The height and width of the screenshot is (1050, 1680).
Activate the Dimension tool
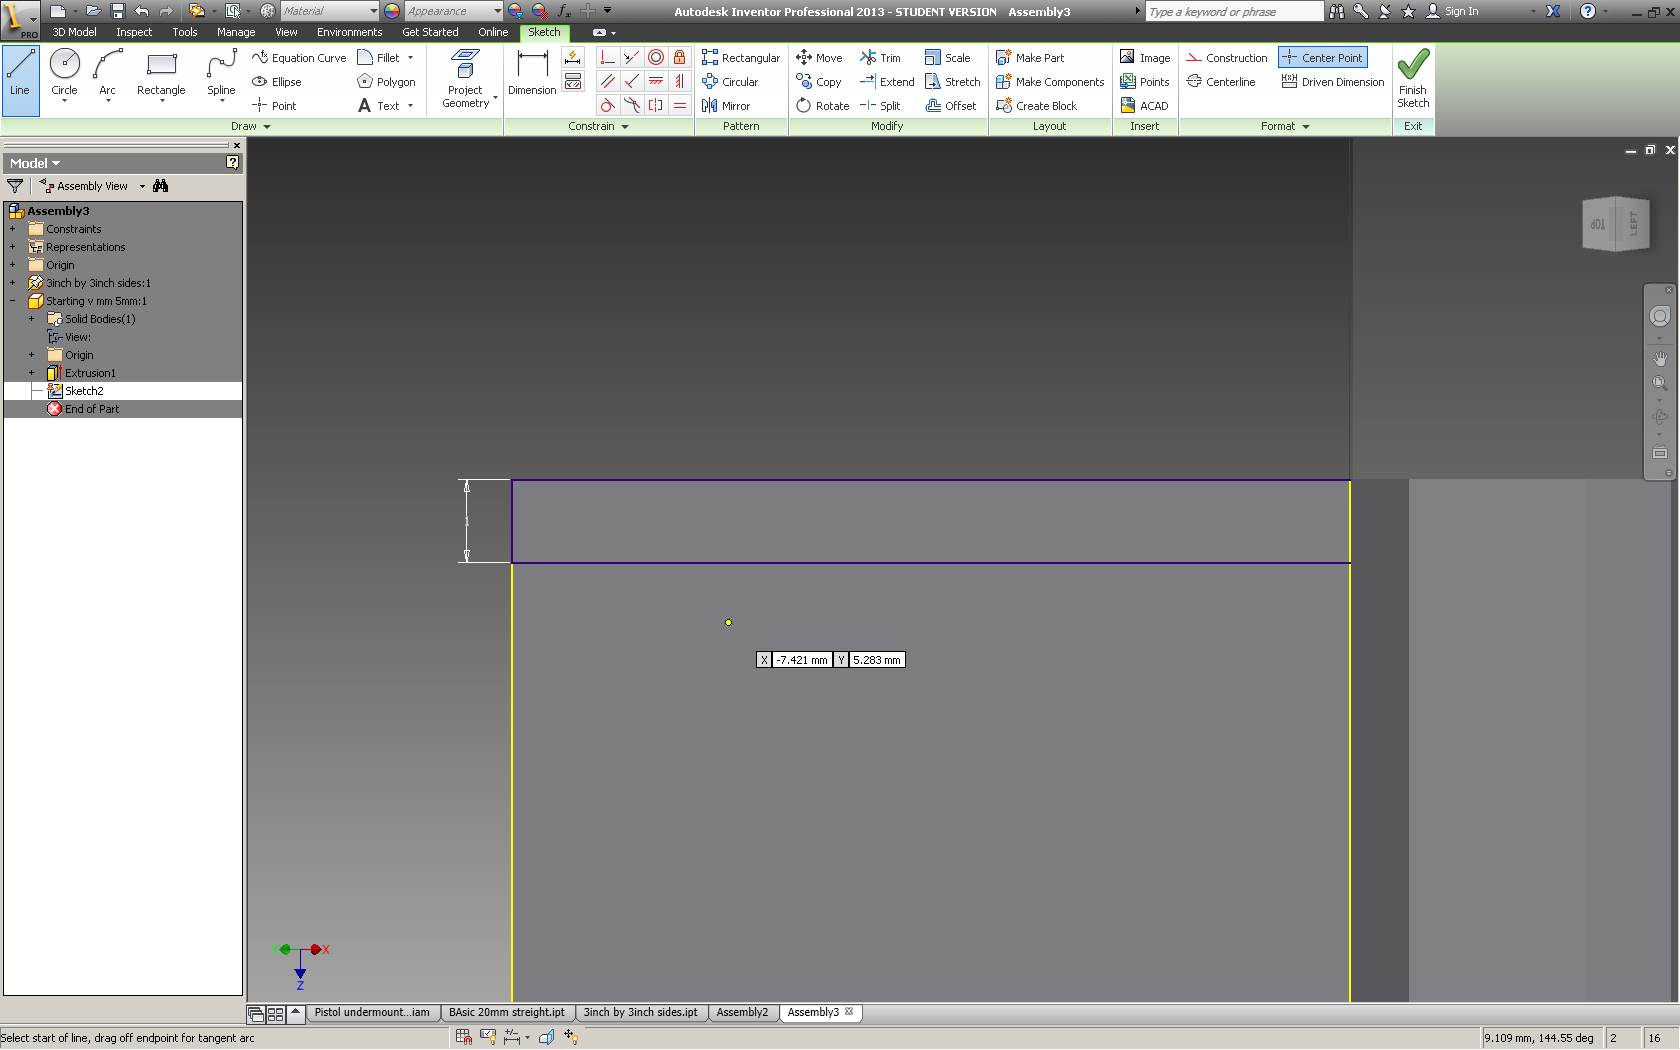point(532,72)
